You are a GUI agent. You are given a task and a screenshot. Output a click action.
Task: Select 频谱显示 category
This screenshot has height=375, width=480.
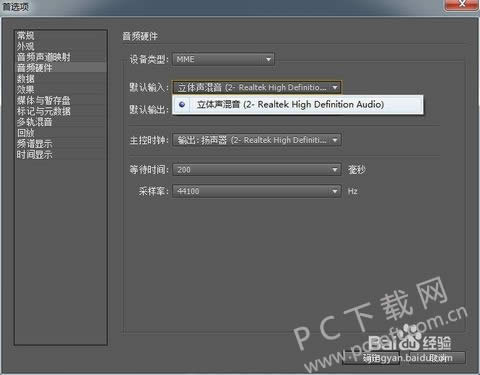click(x=60, y=144)
